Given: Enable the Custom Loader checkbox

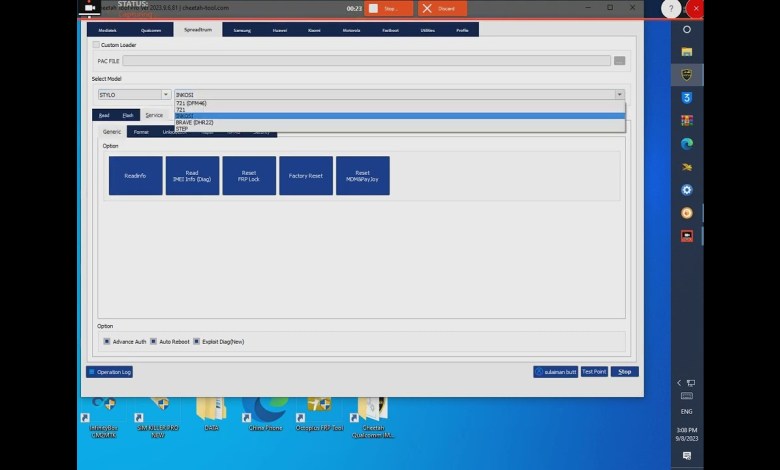Looking at the screenshot, I should 96,45.
